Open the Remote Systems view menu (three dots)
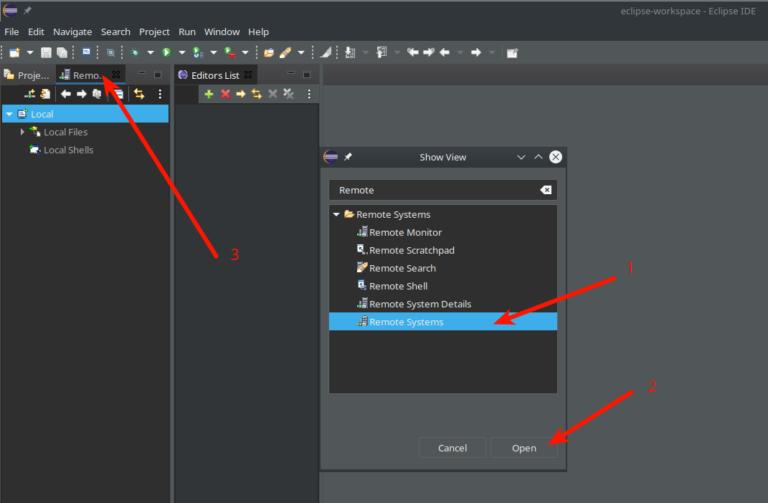768x503 pixels. pos(160,94)
